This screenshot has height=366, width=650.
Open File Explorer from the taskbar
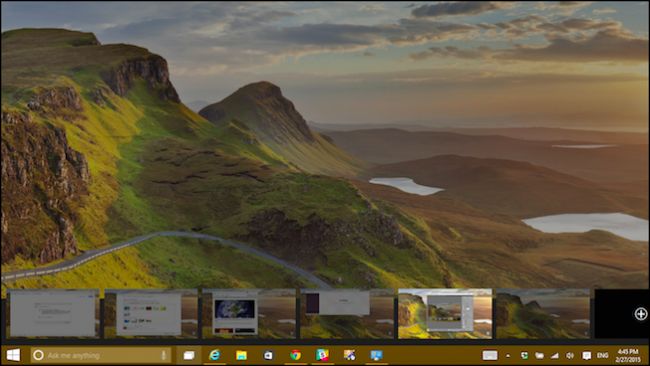[241, 355]
